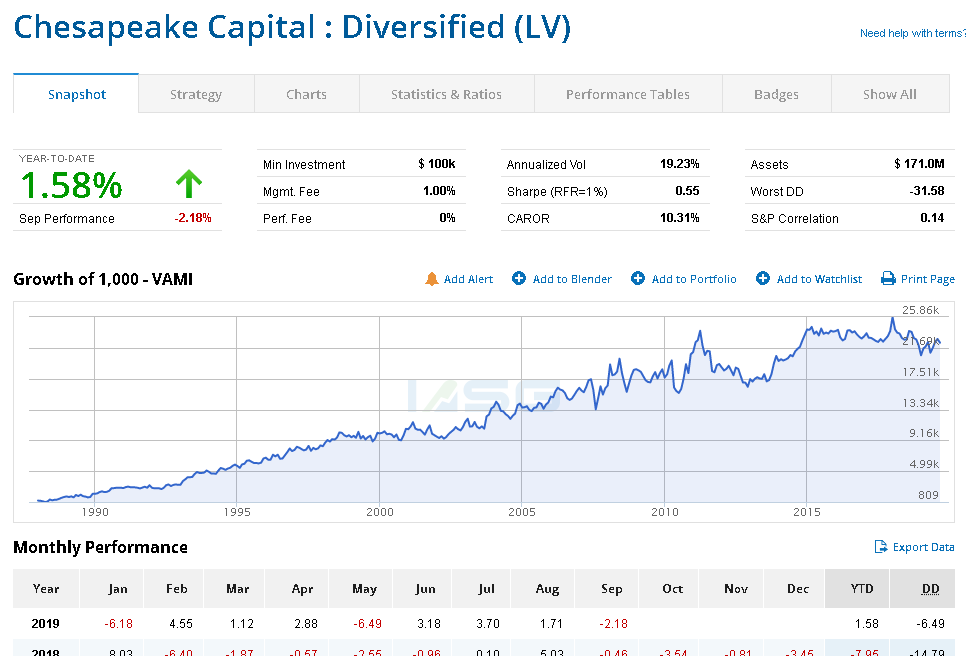The image size is (966, 656).
Task: Click the Mgmt. Fee 1.00% value
Action: pos(439,191)
